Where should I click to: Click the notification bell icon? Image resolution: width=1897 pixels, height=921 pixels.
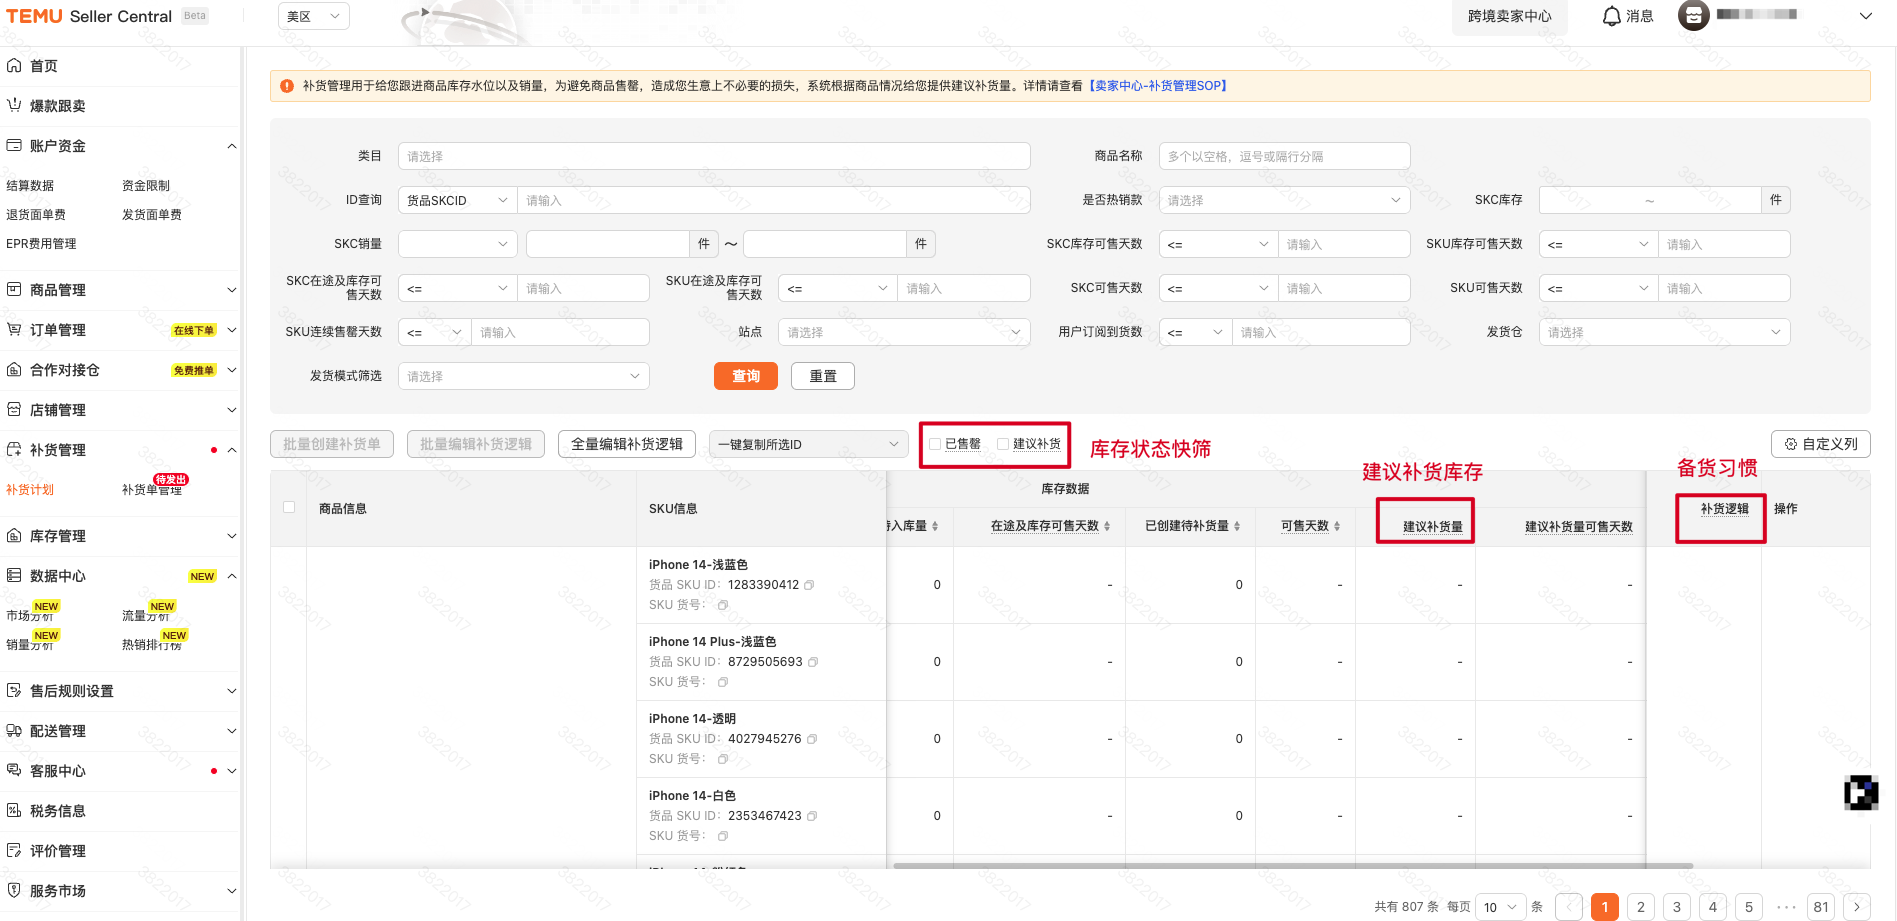tap(1611, 16)
